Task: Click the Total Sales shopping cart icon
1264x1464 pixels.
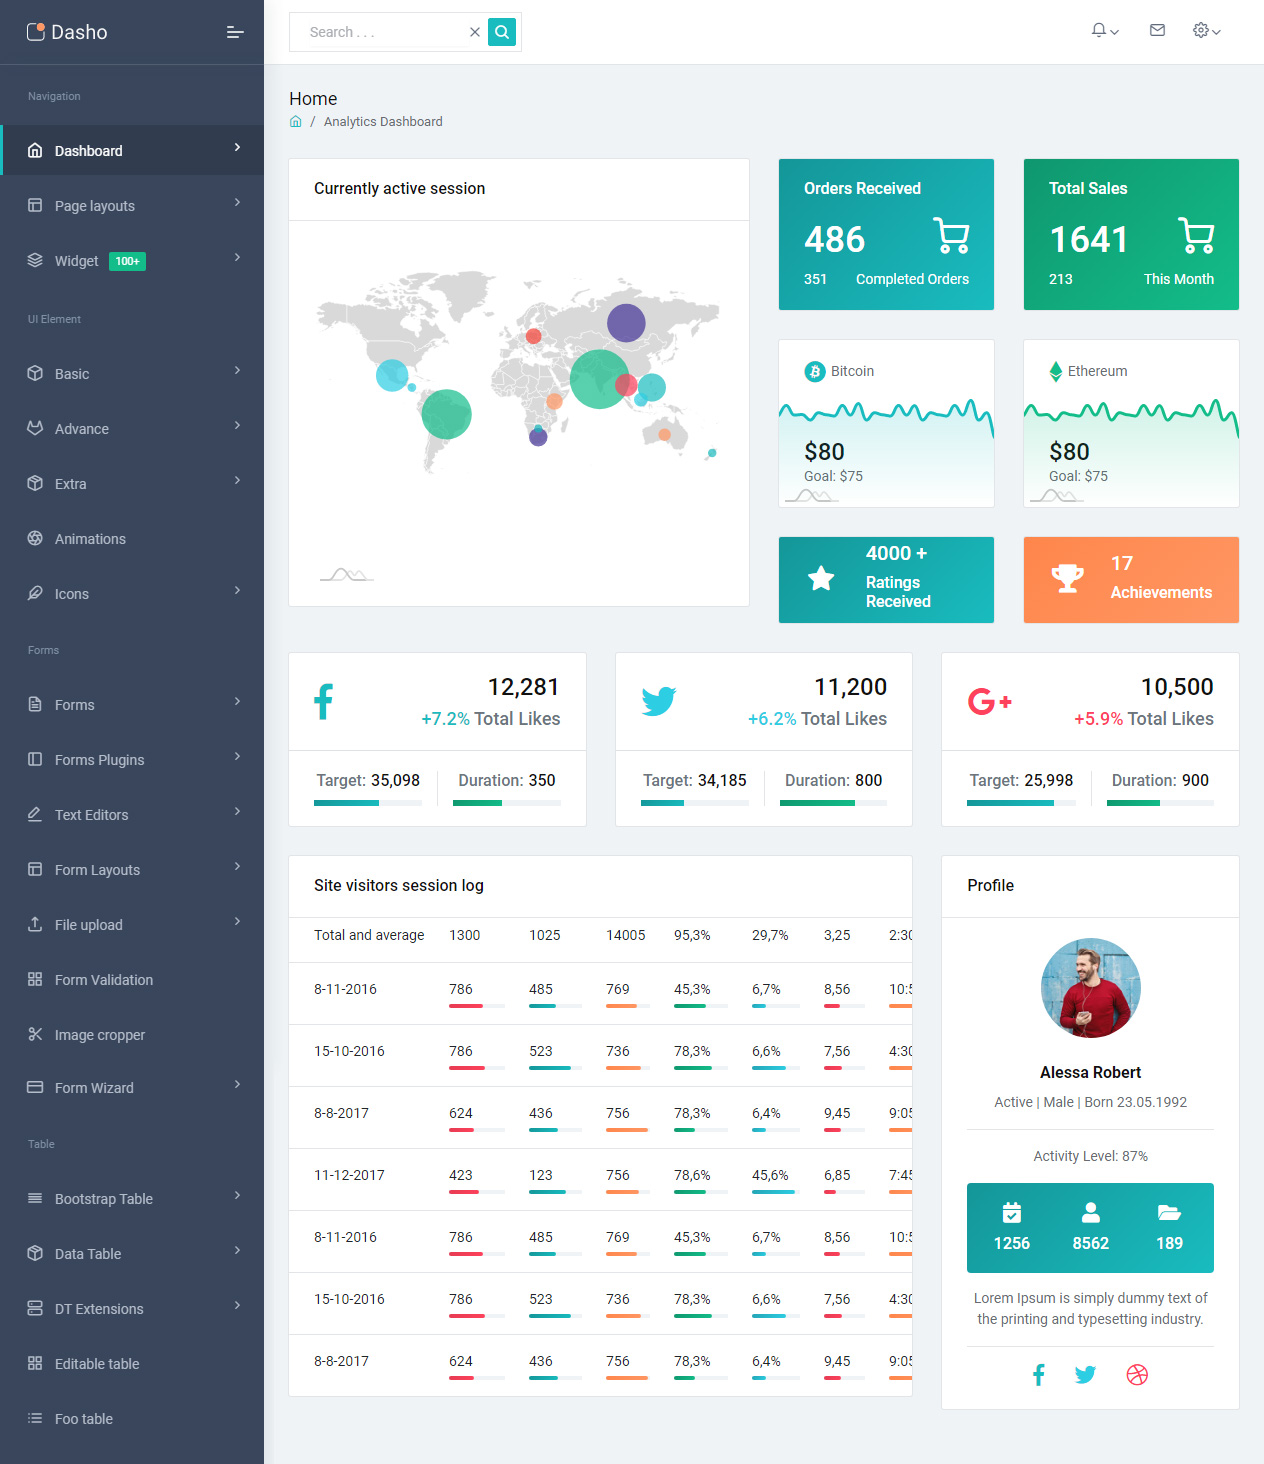Action: point(1196,235)
